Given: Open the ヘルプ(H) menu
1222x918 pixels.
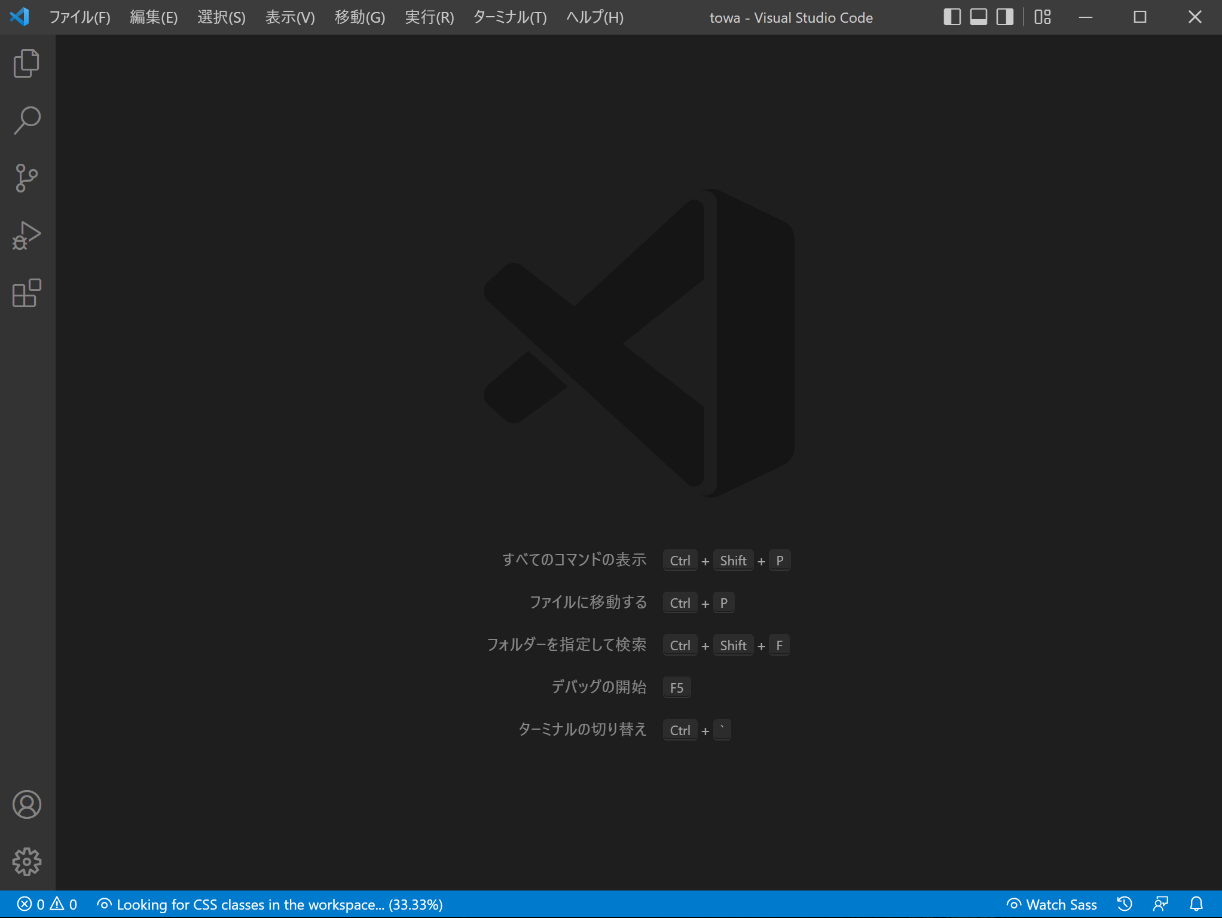Looking at the screenshot, I should click(595, 17).
